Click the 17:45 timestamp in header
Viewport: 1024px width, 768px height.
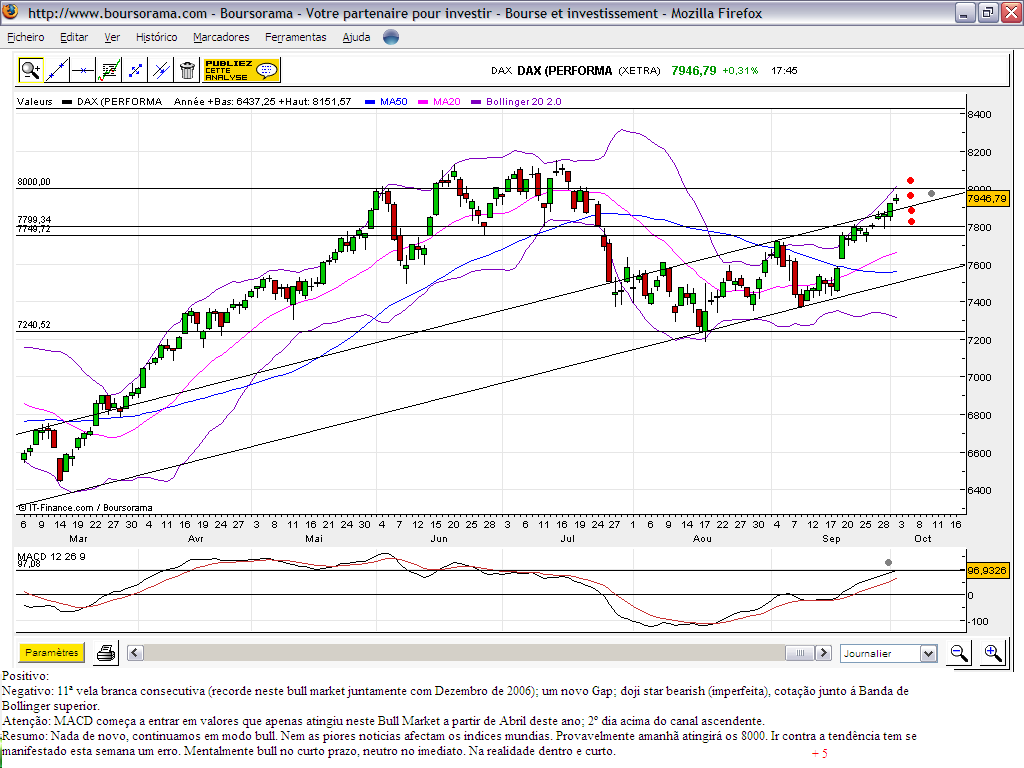click(x=784, y=71)
